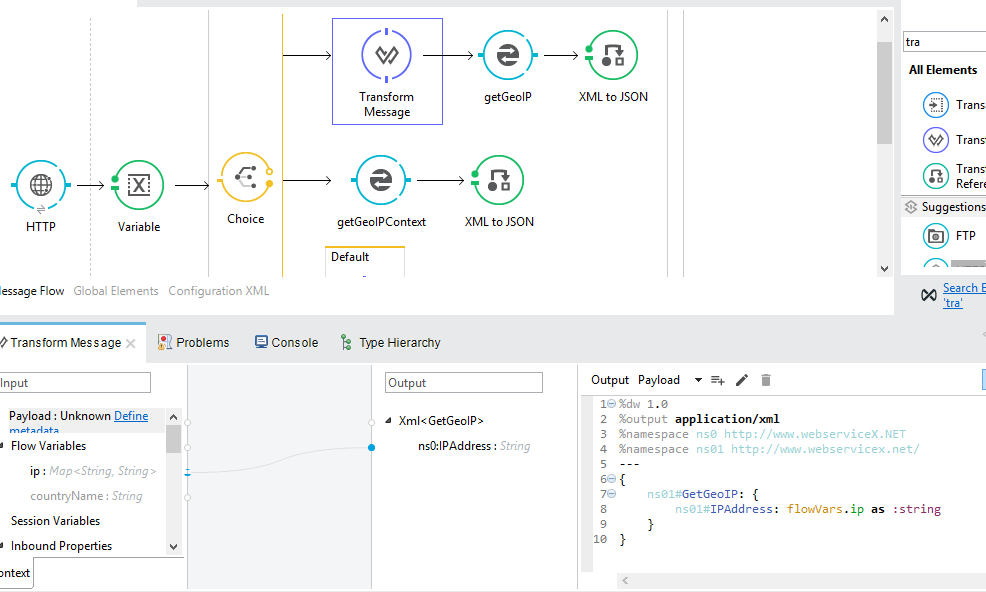
Task: Click the pencil edit icon in Output toolbar
Action: [x=742, y=380]
